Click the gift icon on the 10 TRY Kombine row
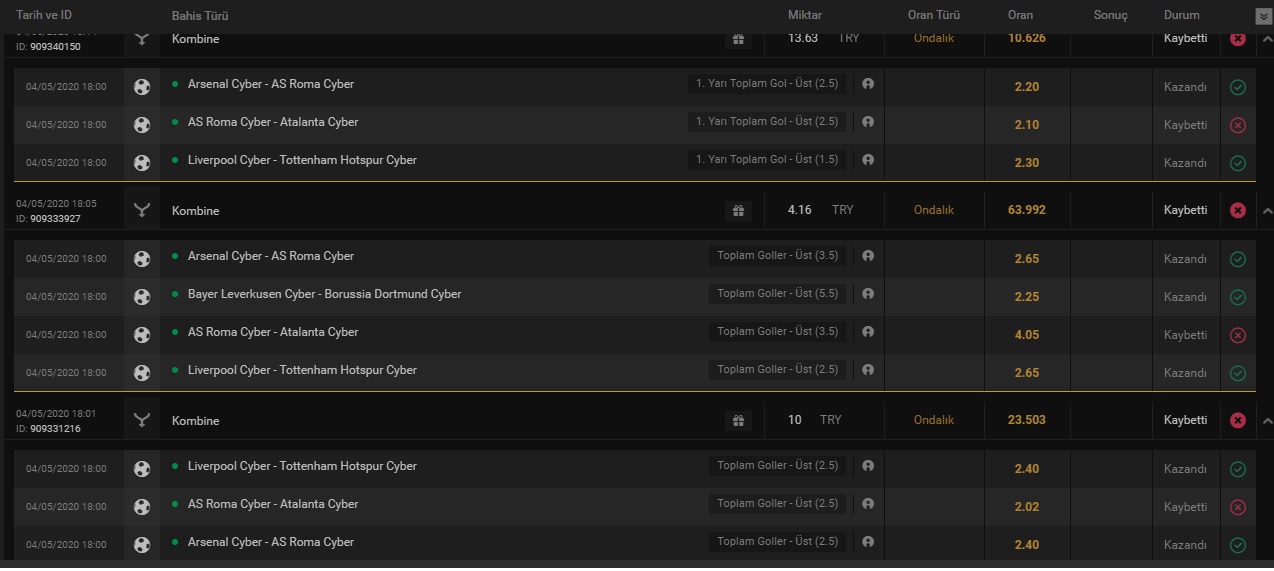Screen dimensions: 1274x571 click(x=738, y=421)
